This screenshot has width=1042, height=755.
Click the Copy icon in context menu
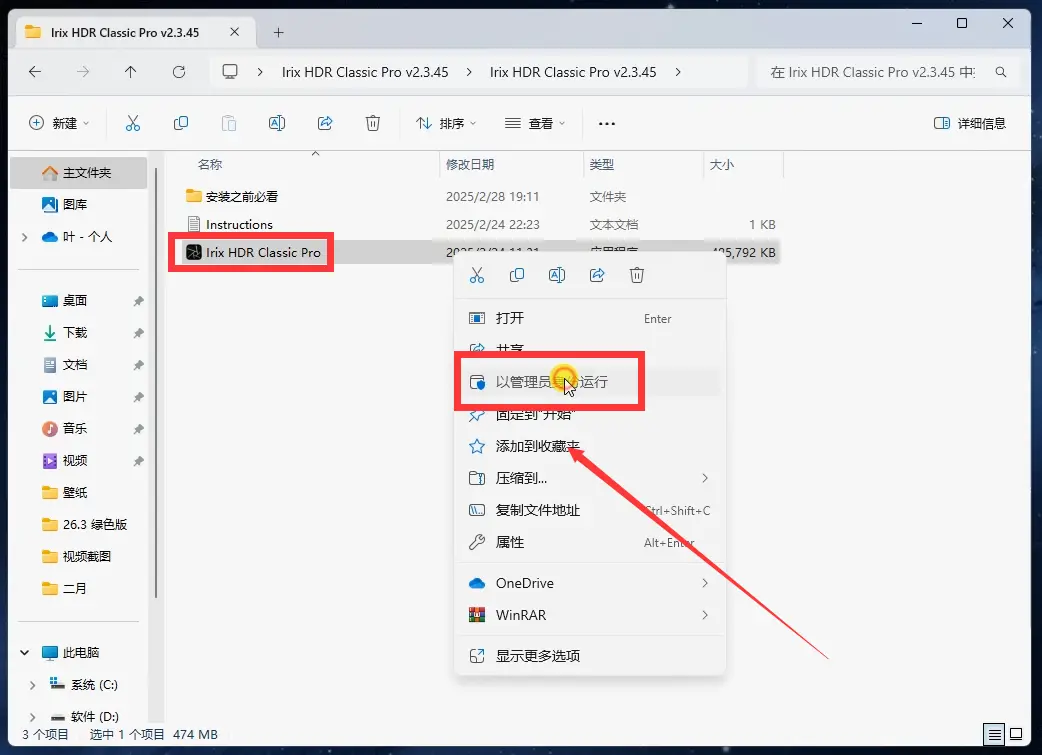click(517, 275)
